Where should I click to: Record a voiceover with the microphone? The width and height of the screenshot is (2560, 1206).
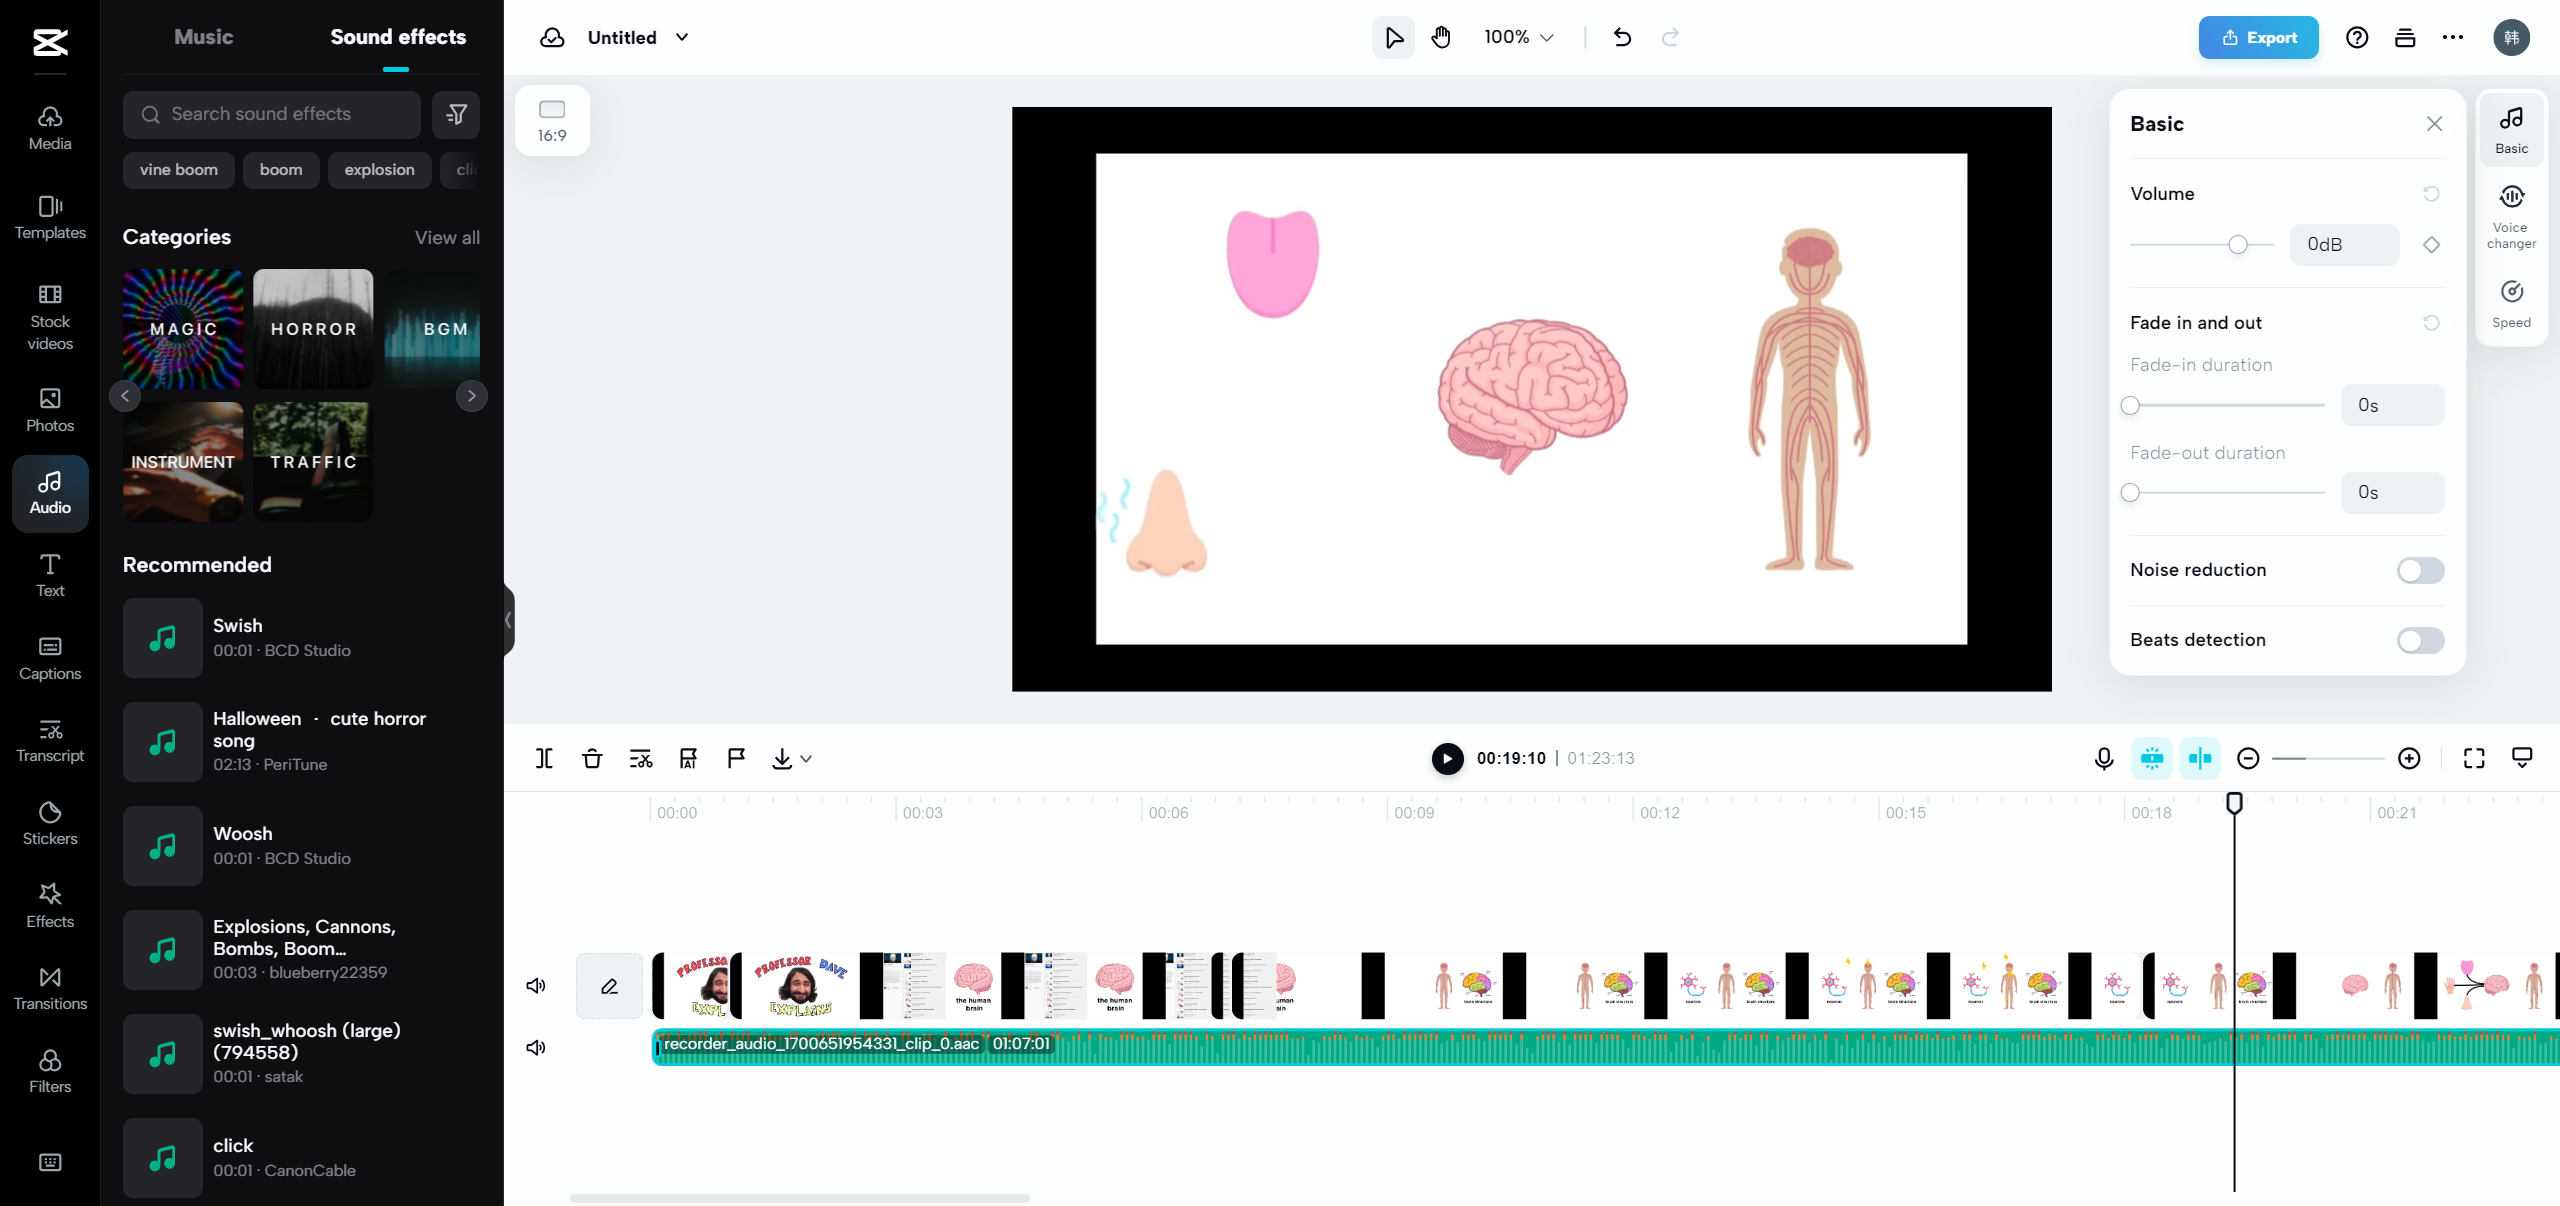pyautogui.click(x=2103, y=758)
